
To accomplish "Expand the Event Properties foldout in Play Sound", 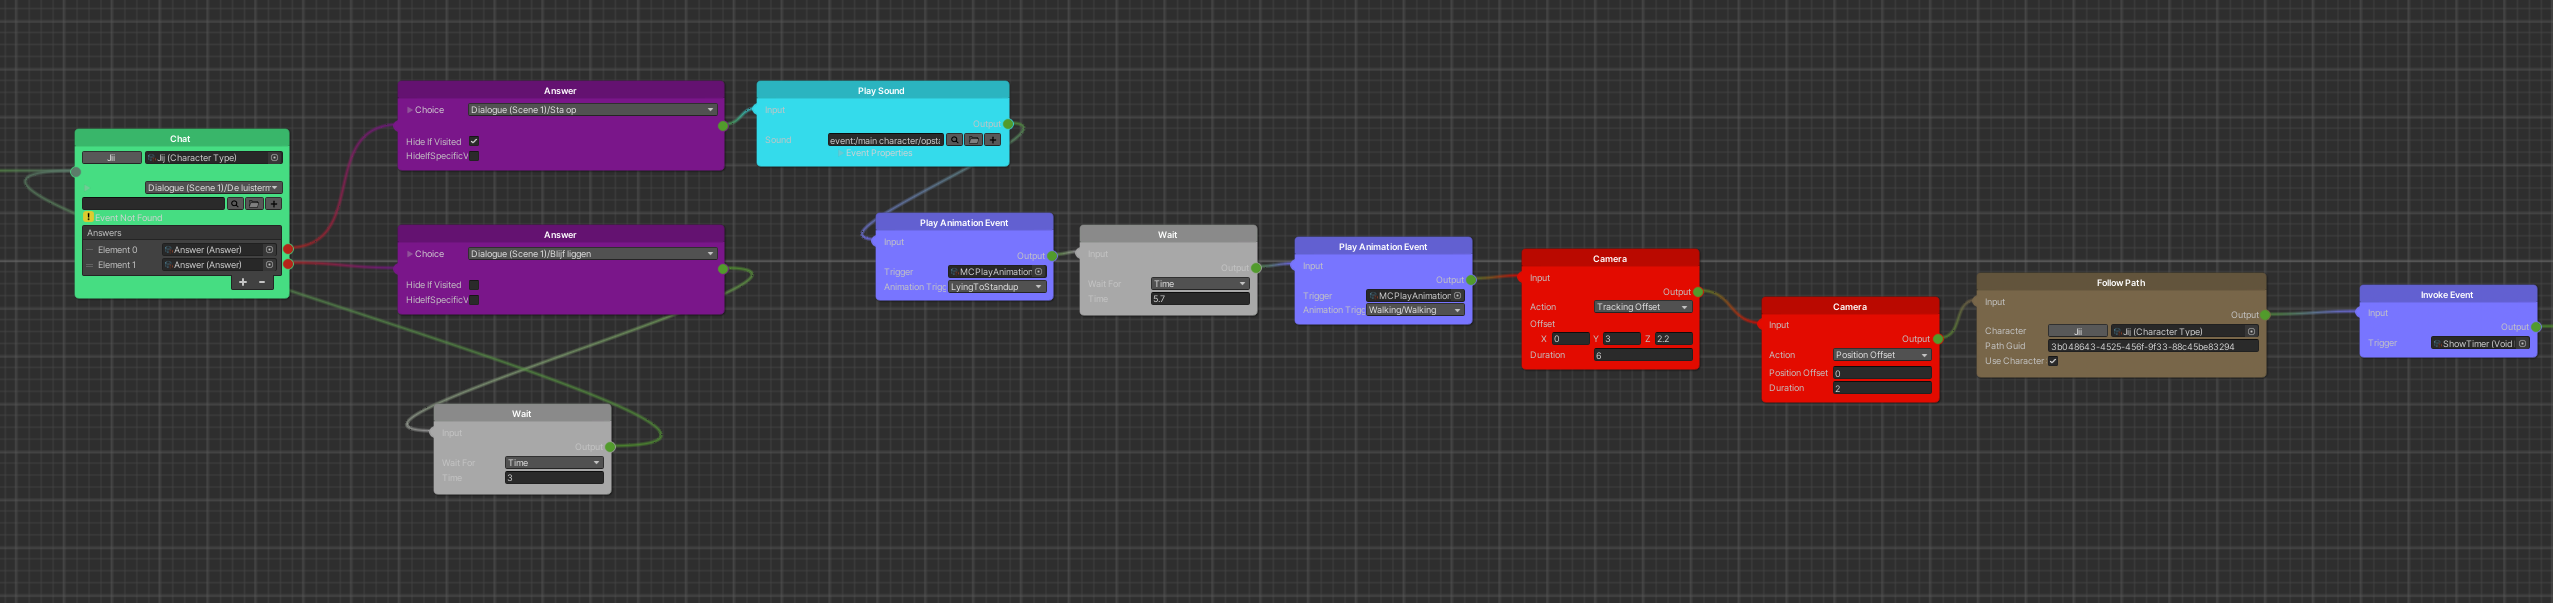I will 879,153.
